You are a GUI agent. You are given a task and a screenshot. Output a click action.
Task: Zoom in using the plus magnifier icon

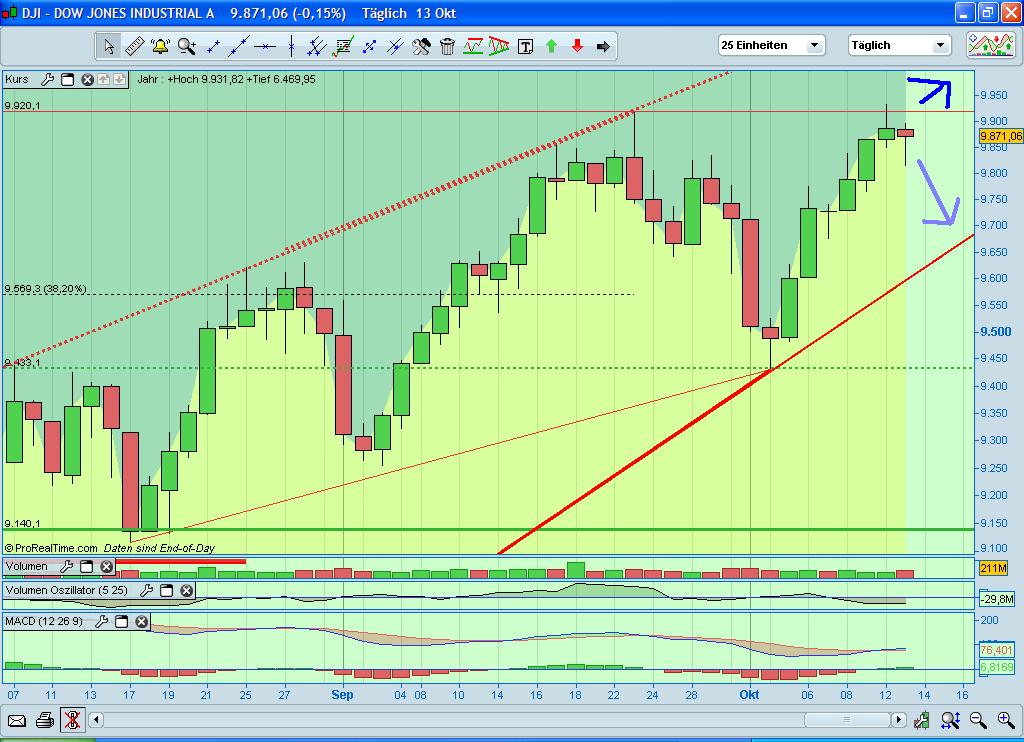tap(1006, 719)
